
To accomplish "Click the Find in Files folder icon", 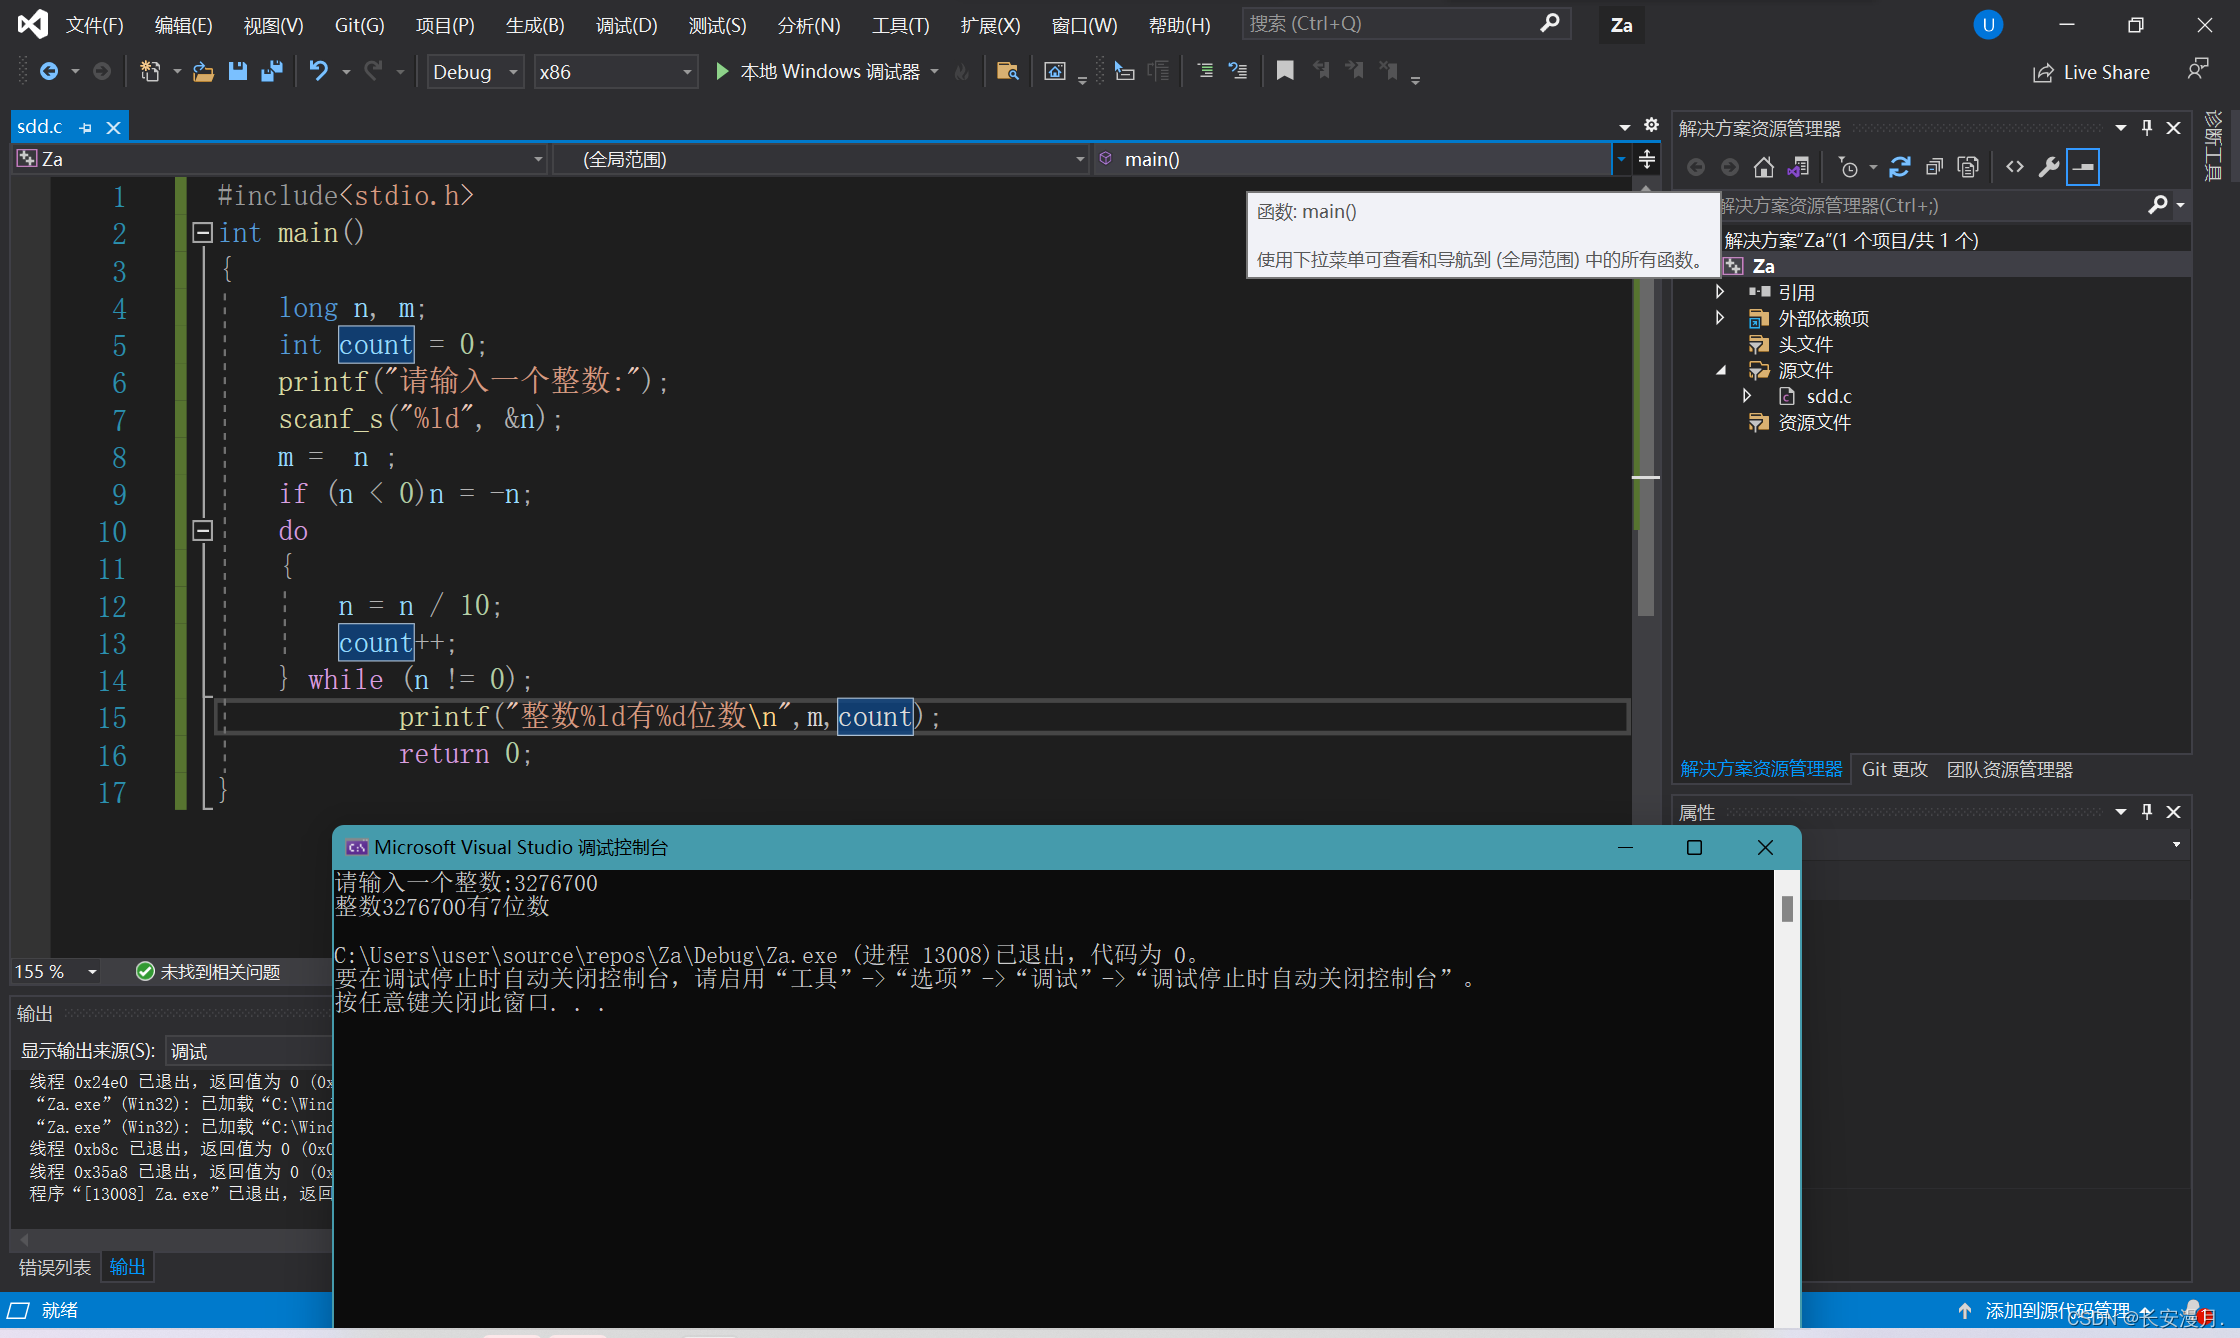I will coord(1007,71).
